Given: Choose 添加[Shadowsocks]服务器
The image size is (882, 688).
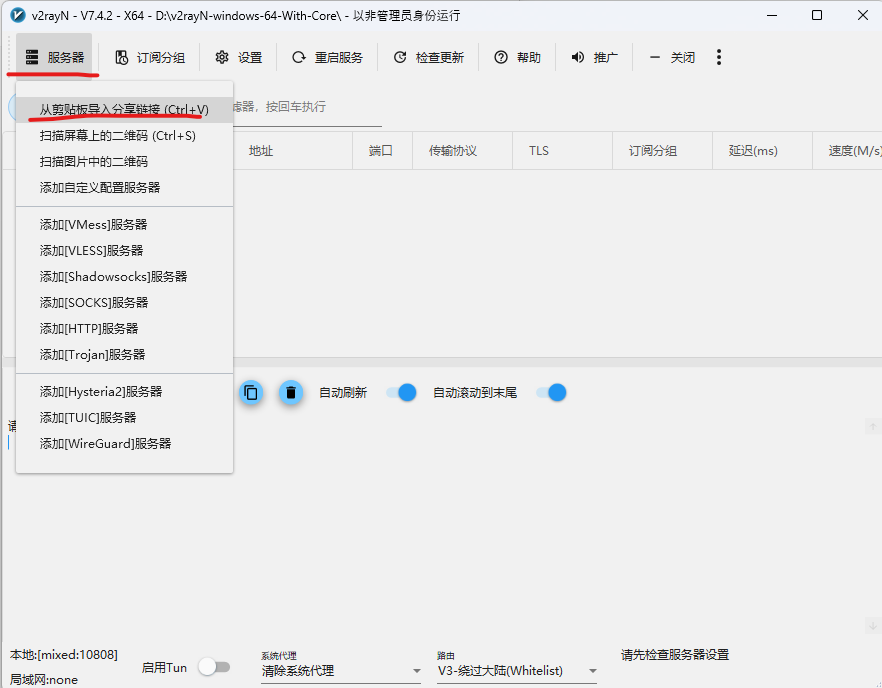Looking at the screenshot, I should [124, 276].
